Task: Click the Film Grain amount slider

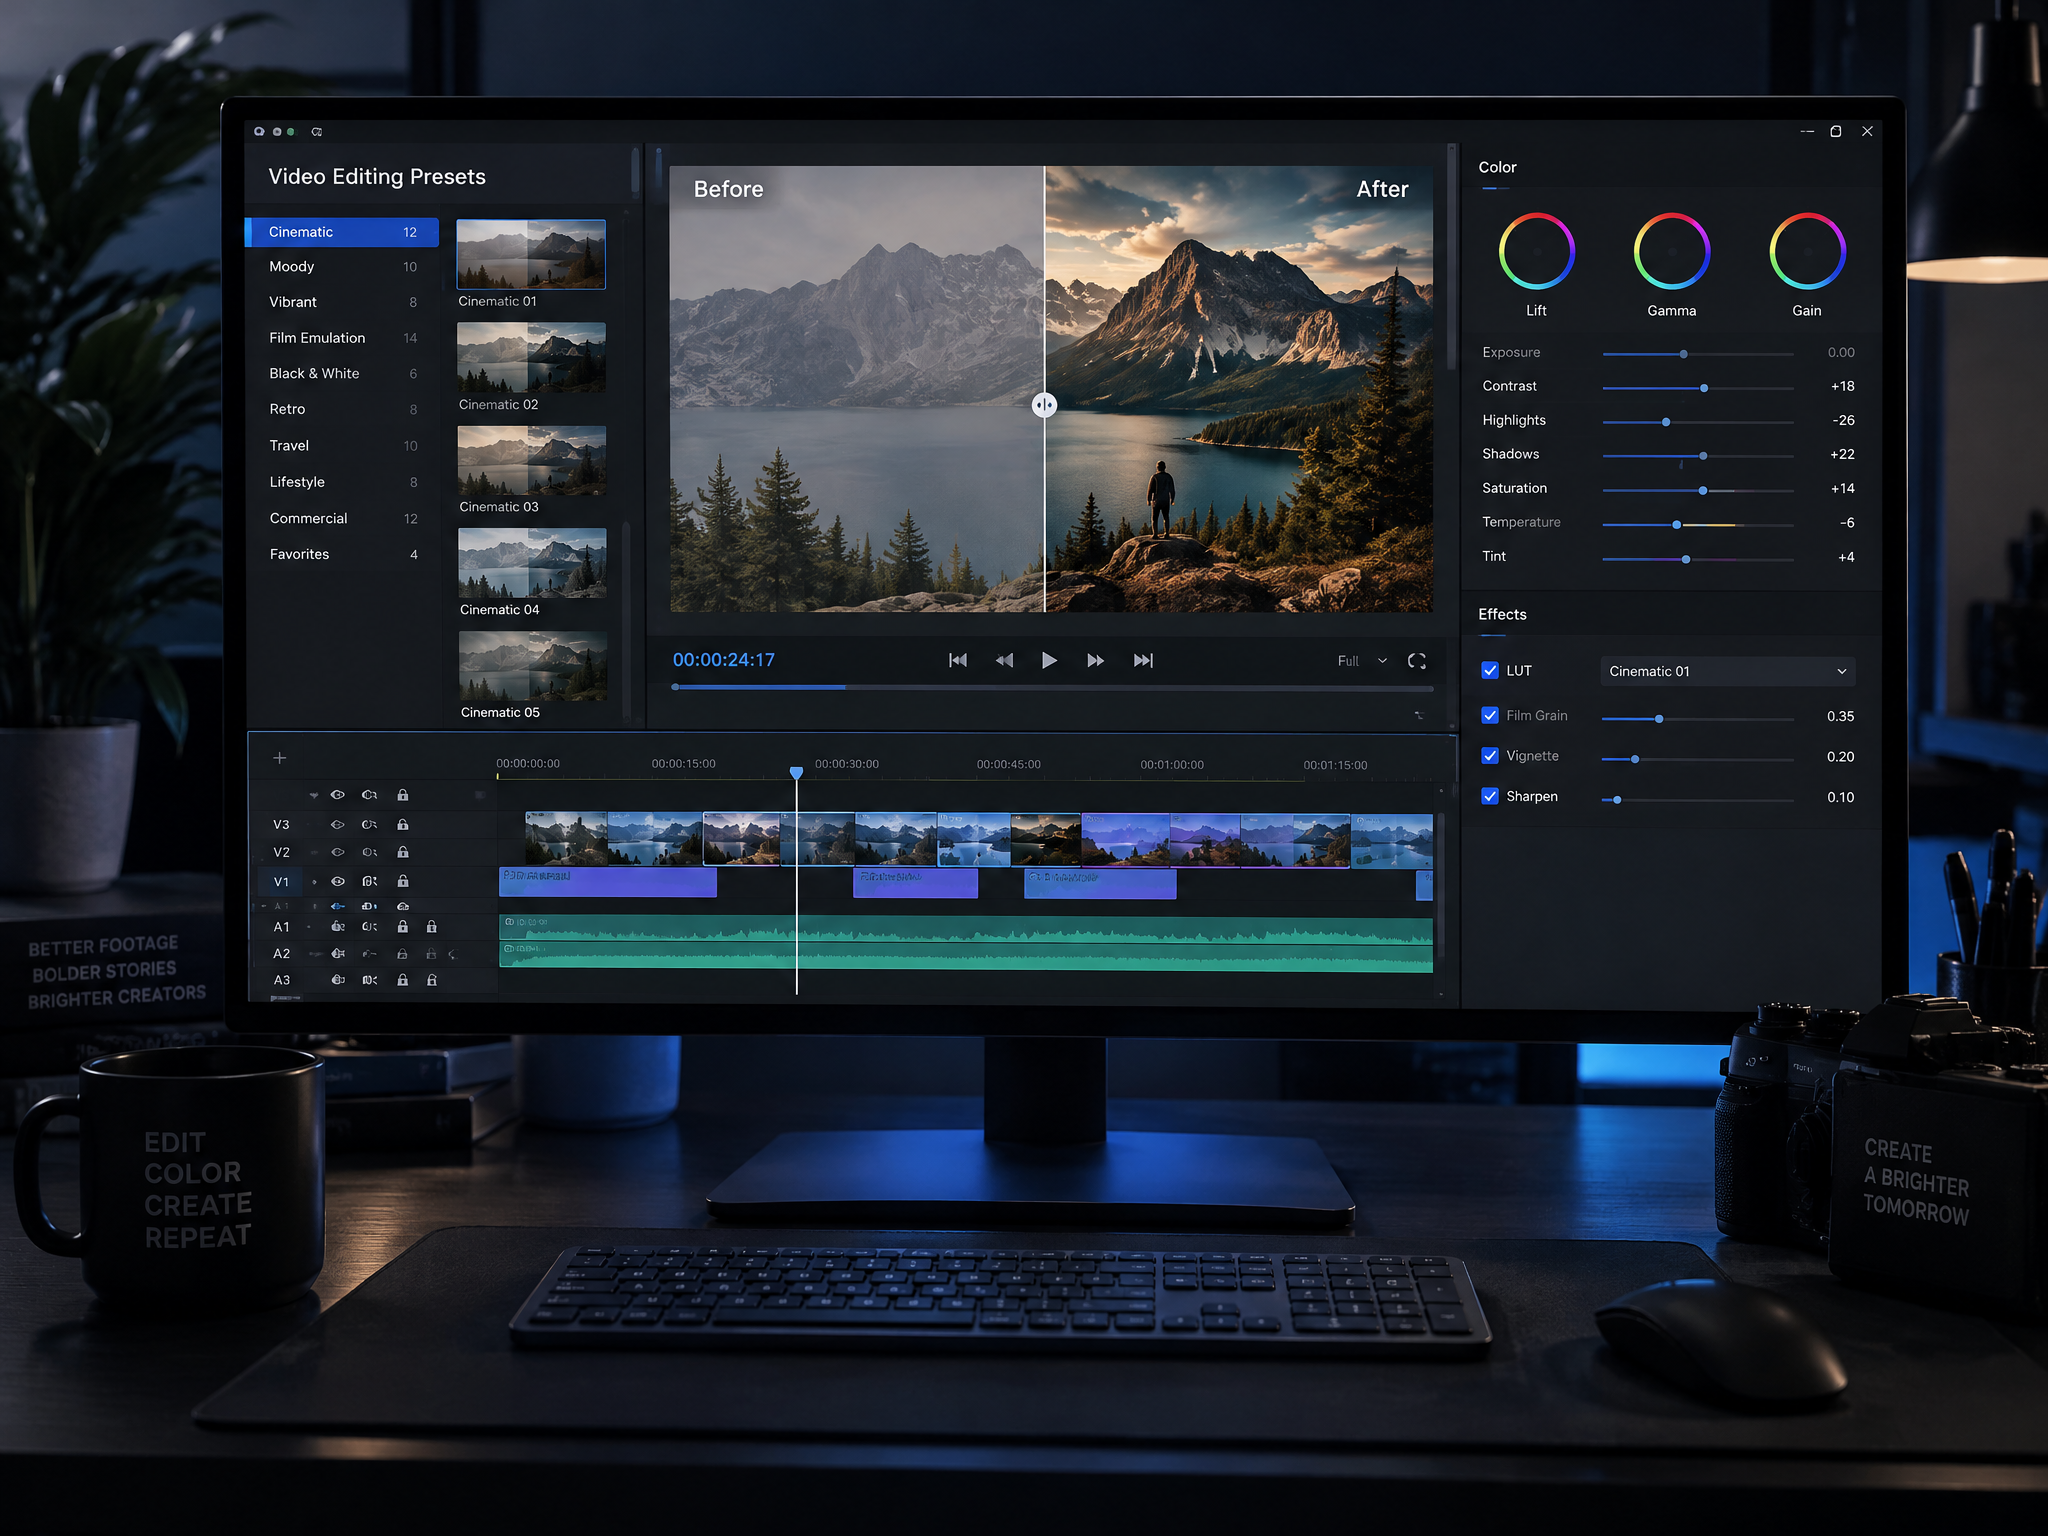Action: click(x=1697, y=718)
